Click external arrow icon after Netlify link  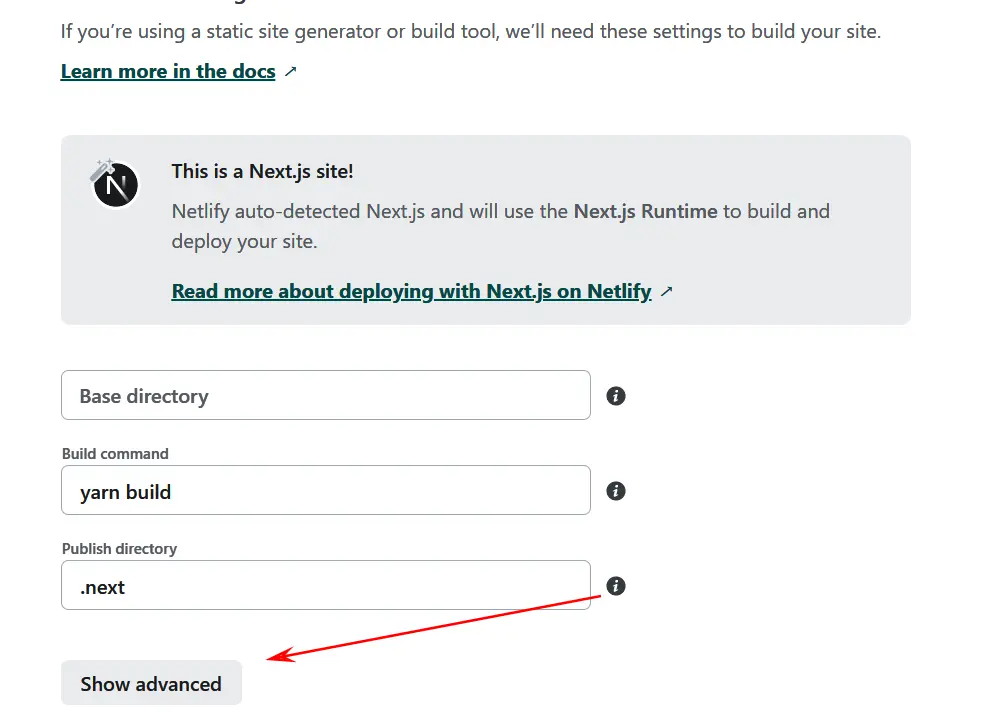667,292
